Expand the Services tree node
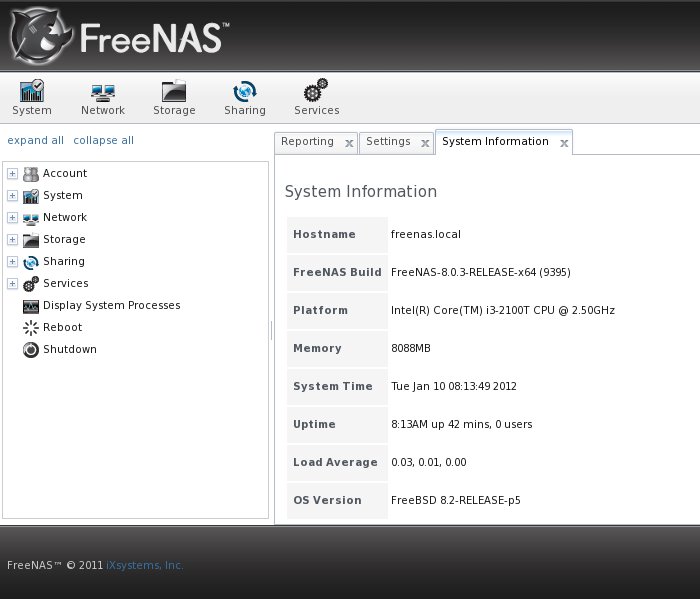 (12, 283)
